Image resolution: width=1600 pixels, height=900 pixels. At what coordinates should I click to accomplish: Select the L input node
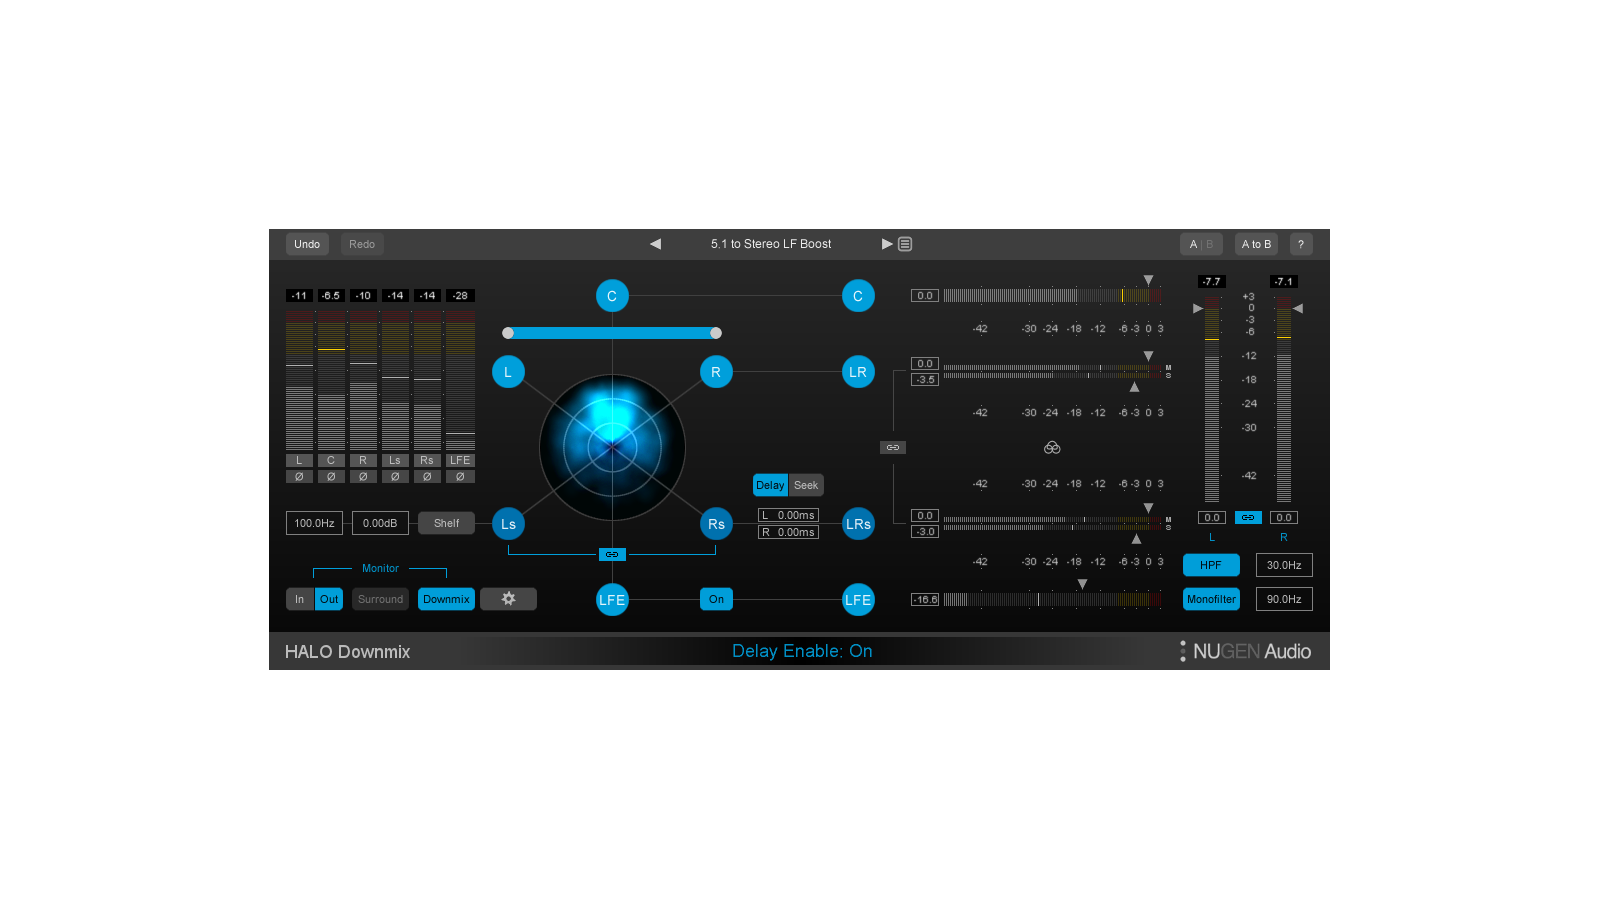click(508, 372)
